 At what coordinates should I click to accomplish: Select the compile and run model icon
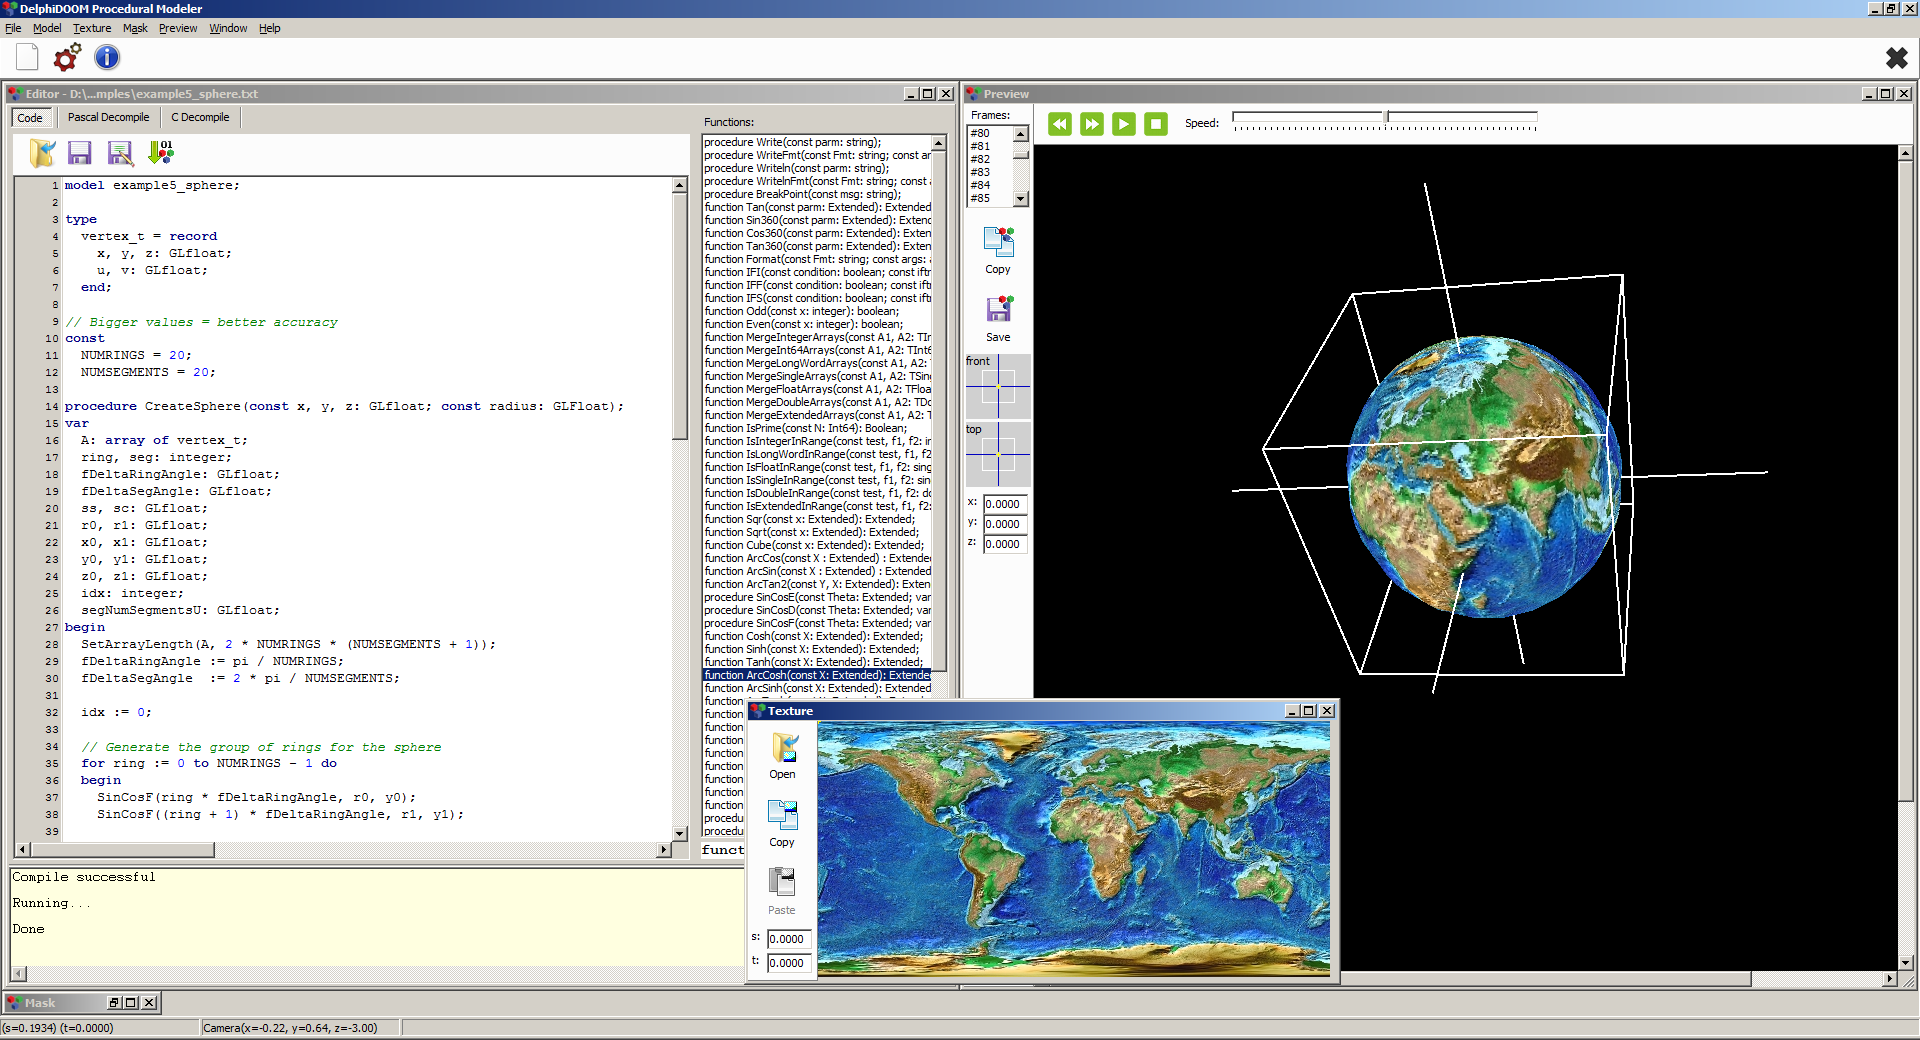(160, 152)
